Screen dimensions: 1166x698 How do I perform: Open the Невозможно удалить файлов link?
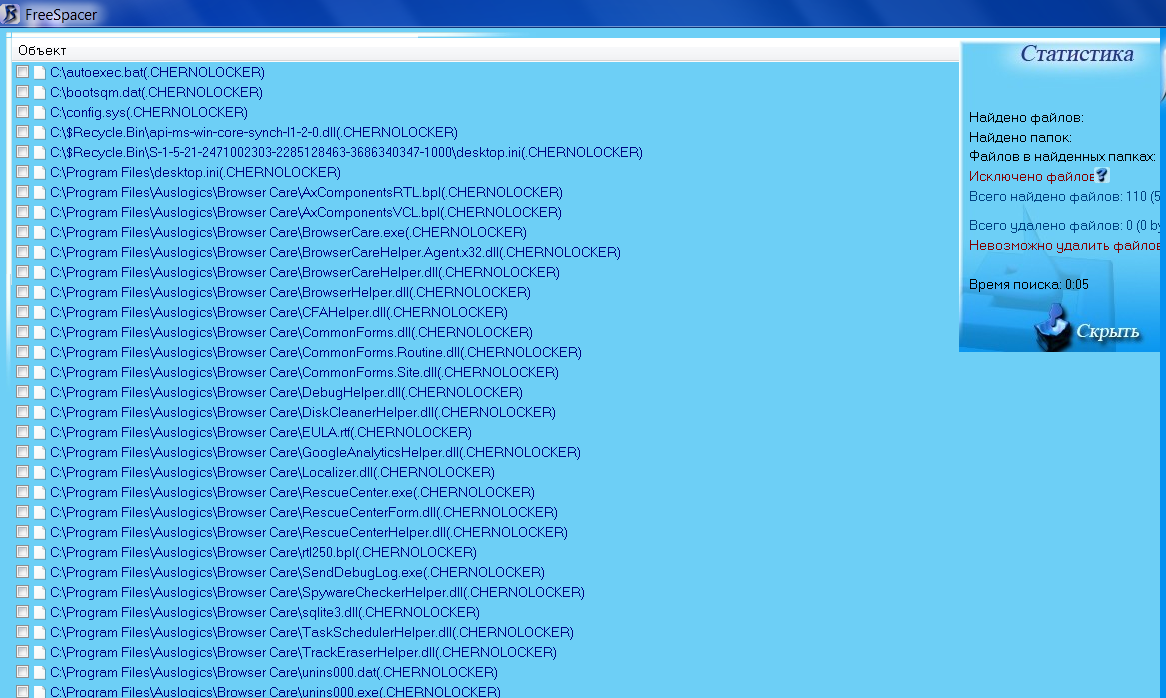[1063, 245]
